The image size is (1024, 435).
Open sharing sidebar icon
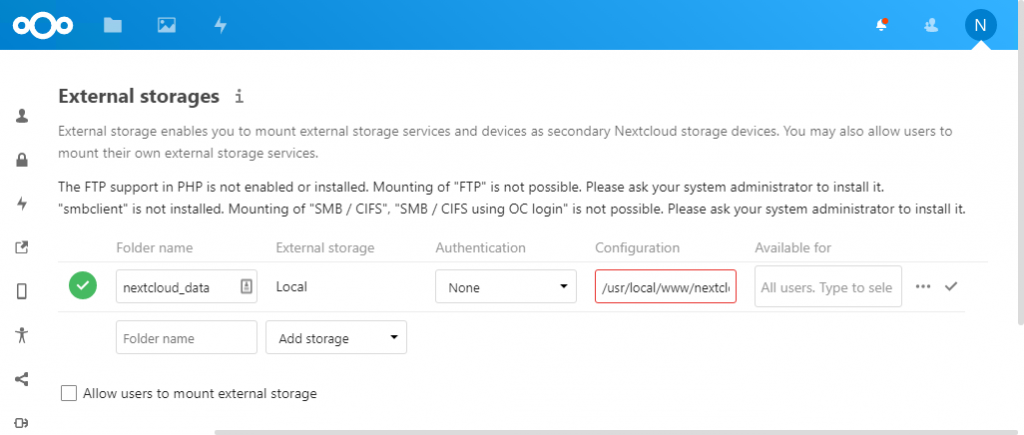tap(22, 379)
